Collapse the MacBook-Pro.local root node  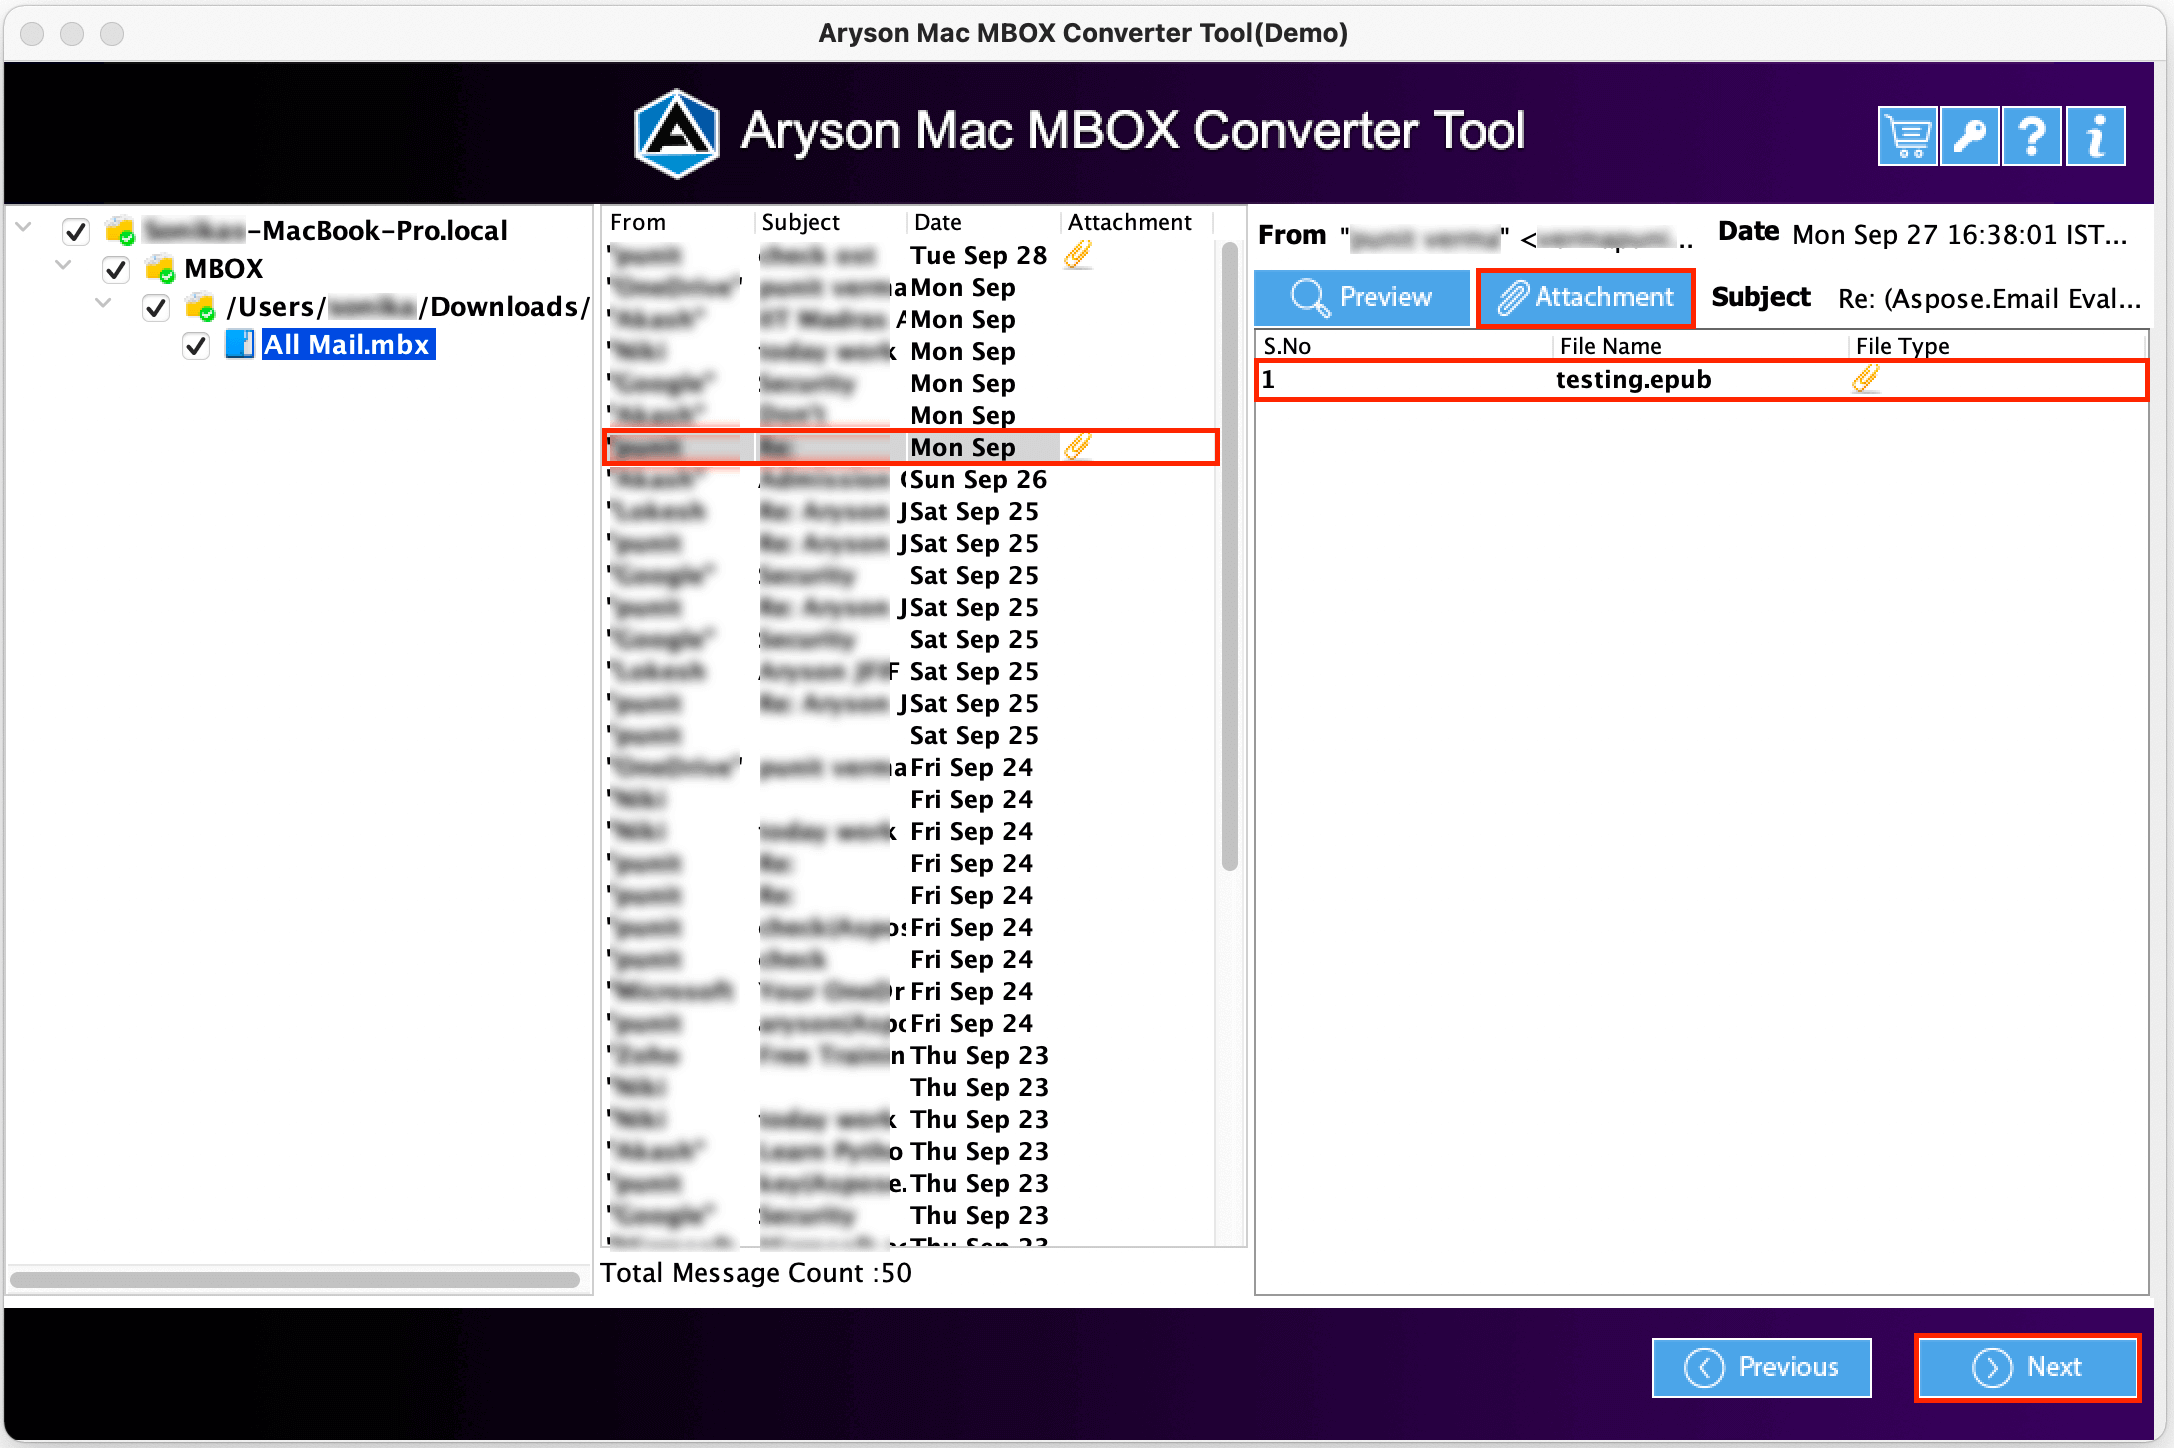click(24, 228)
